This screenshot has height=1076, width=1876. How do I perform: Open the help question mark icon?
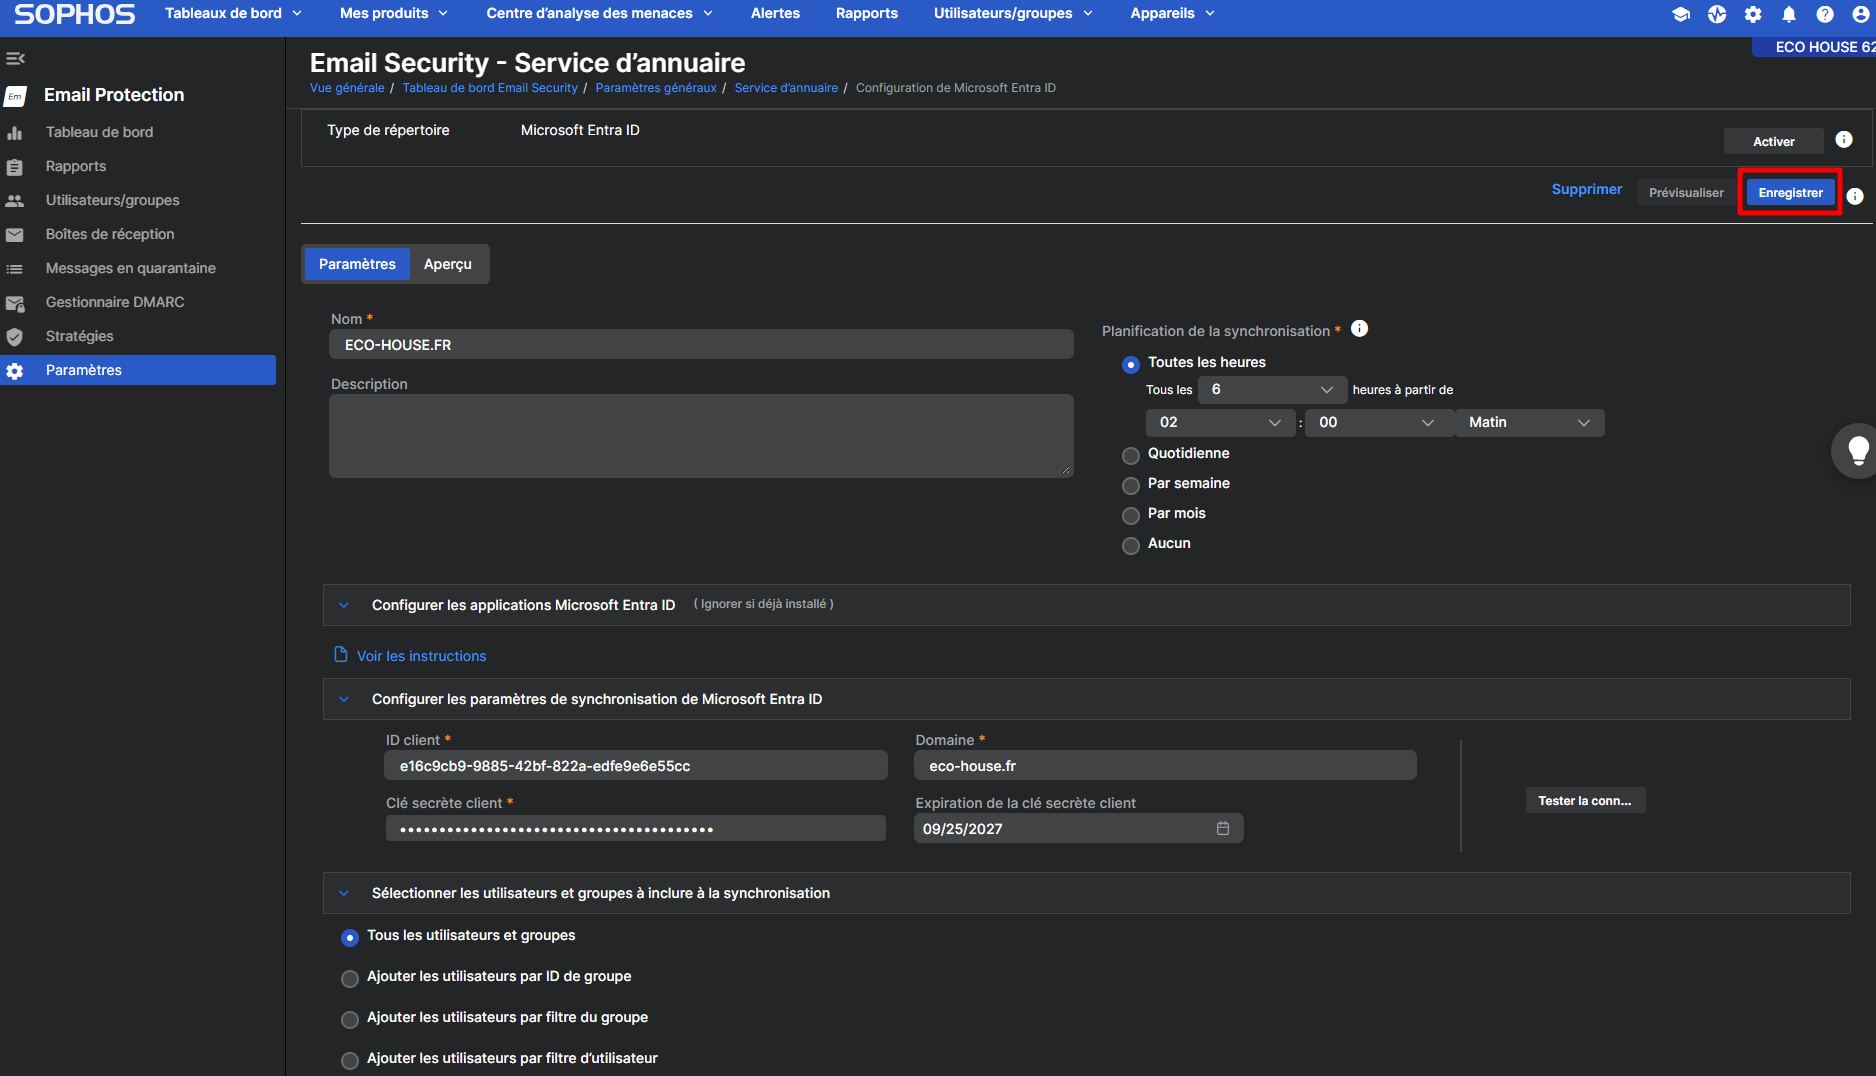point(1825,14)
